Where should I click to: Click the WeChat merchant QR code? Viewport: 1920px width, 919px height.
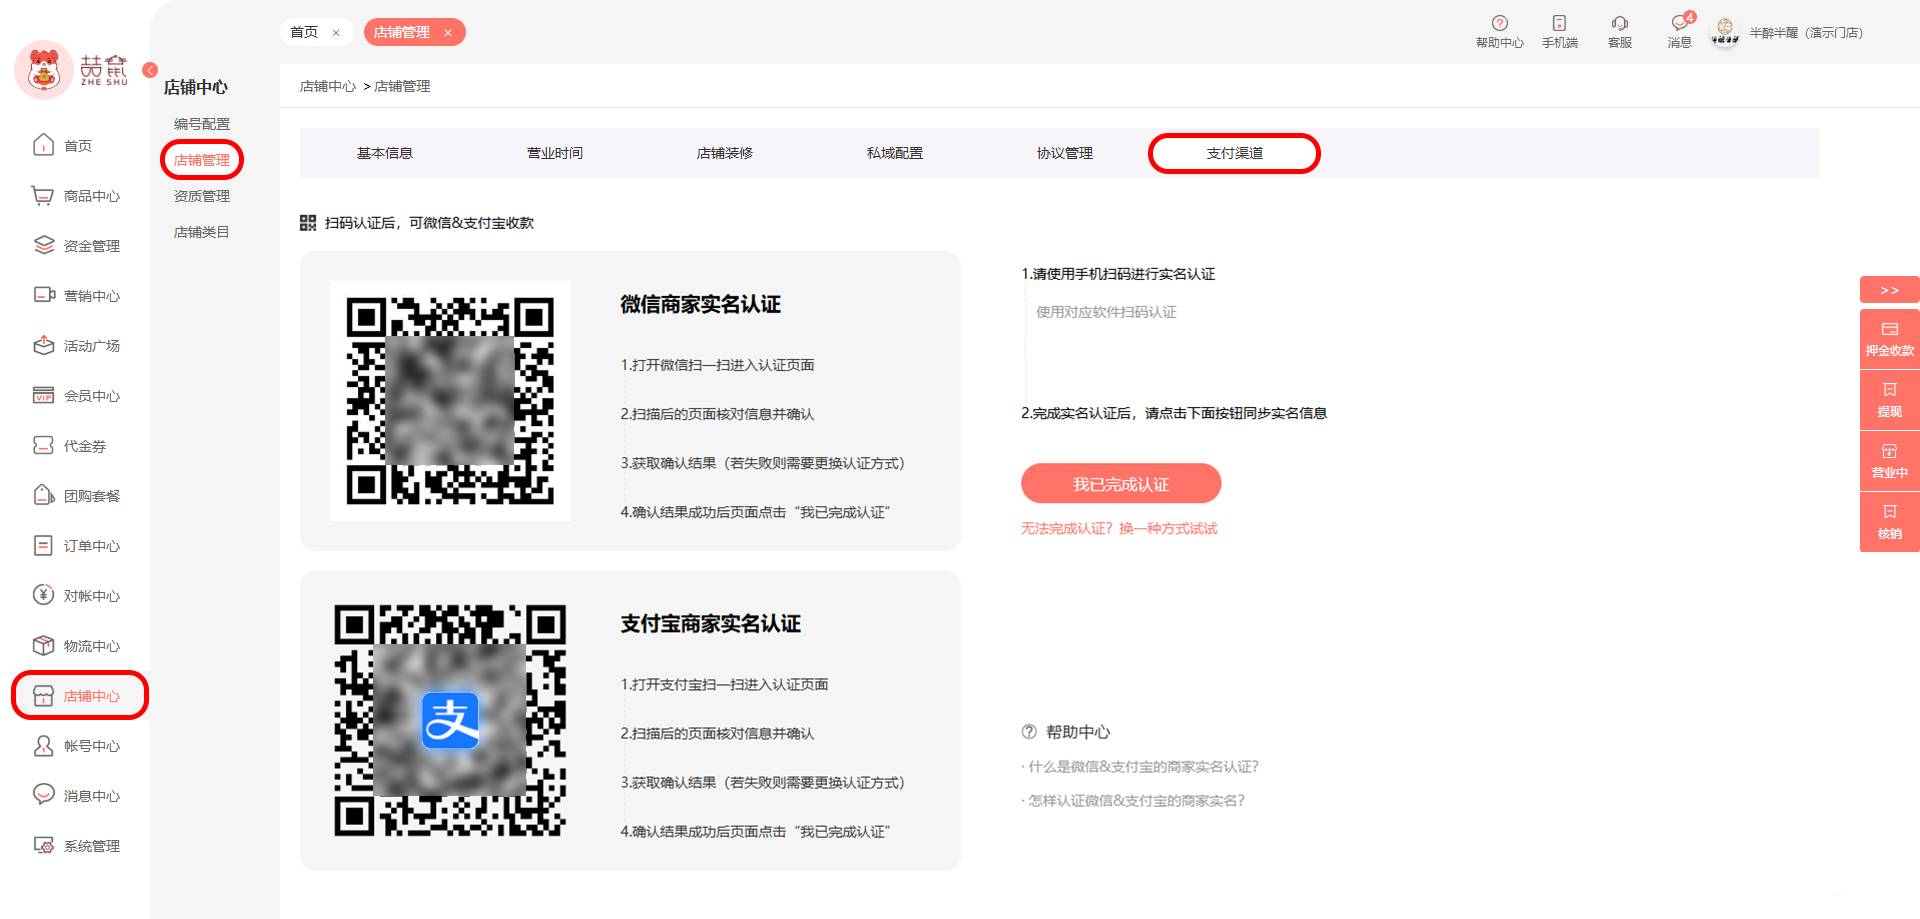point(450,400)
